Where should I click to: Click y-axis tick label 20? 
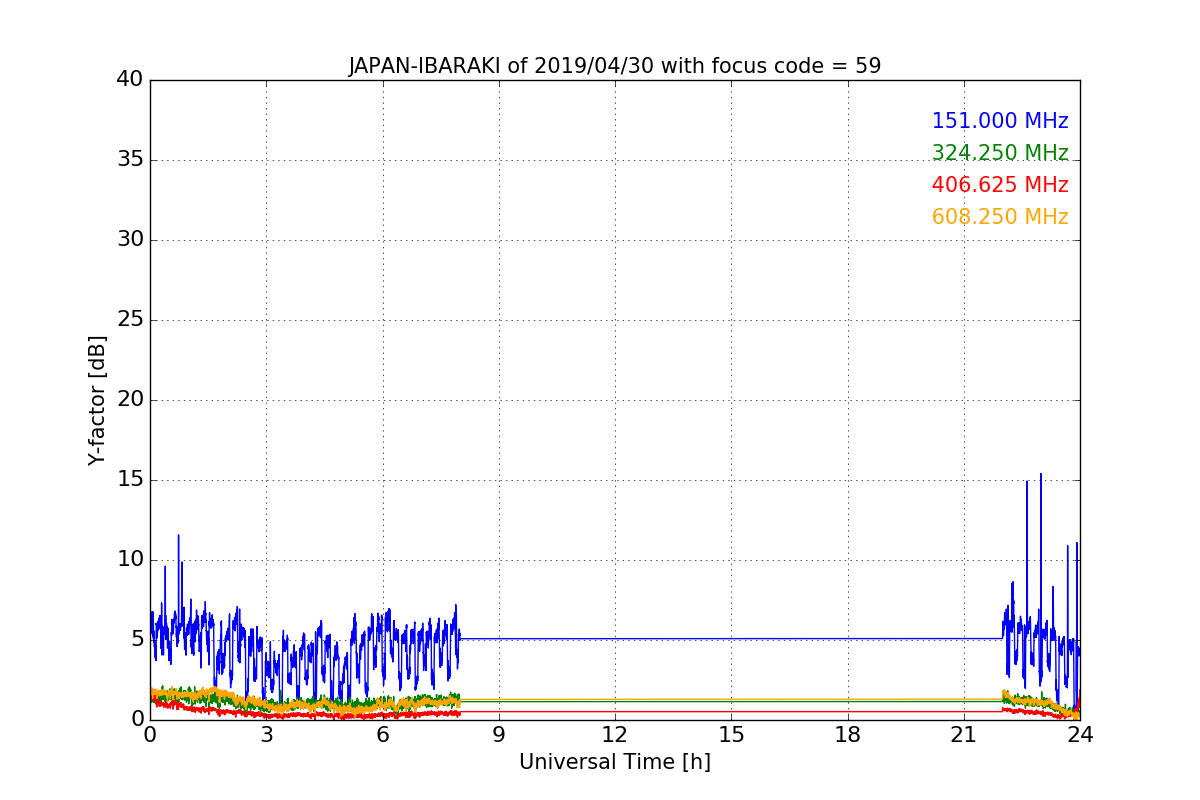coord(130,399)
